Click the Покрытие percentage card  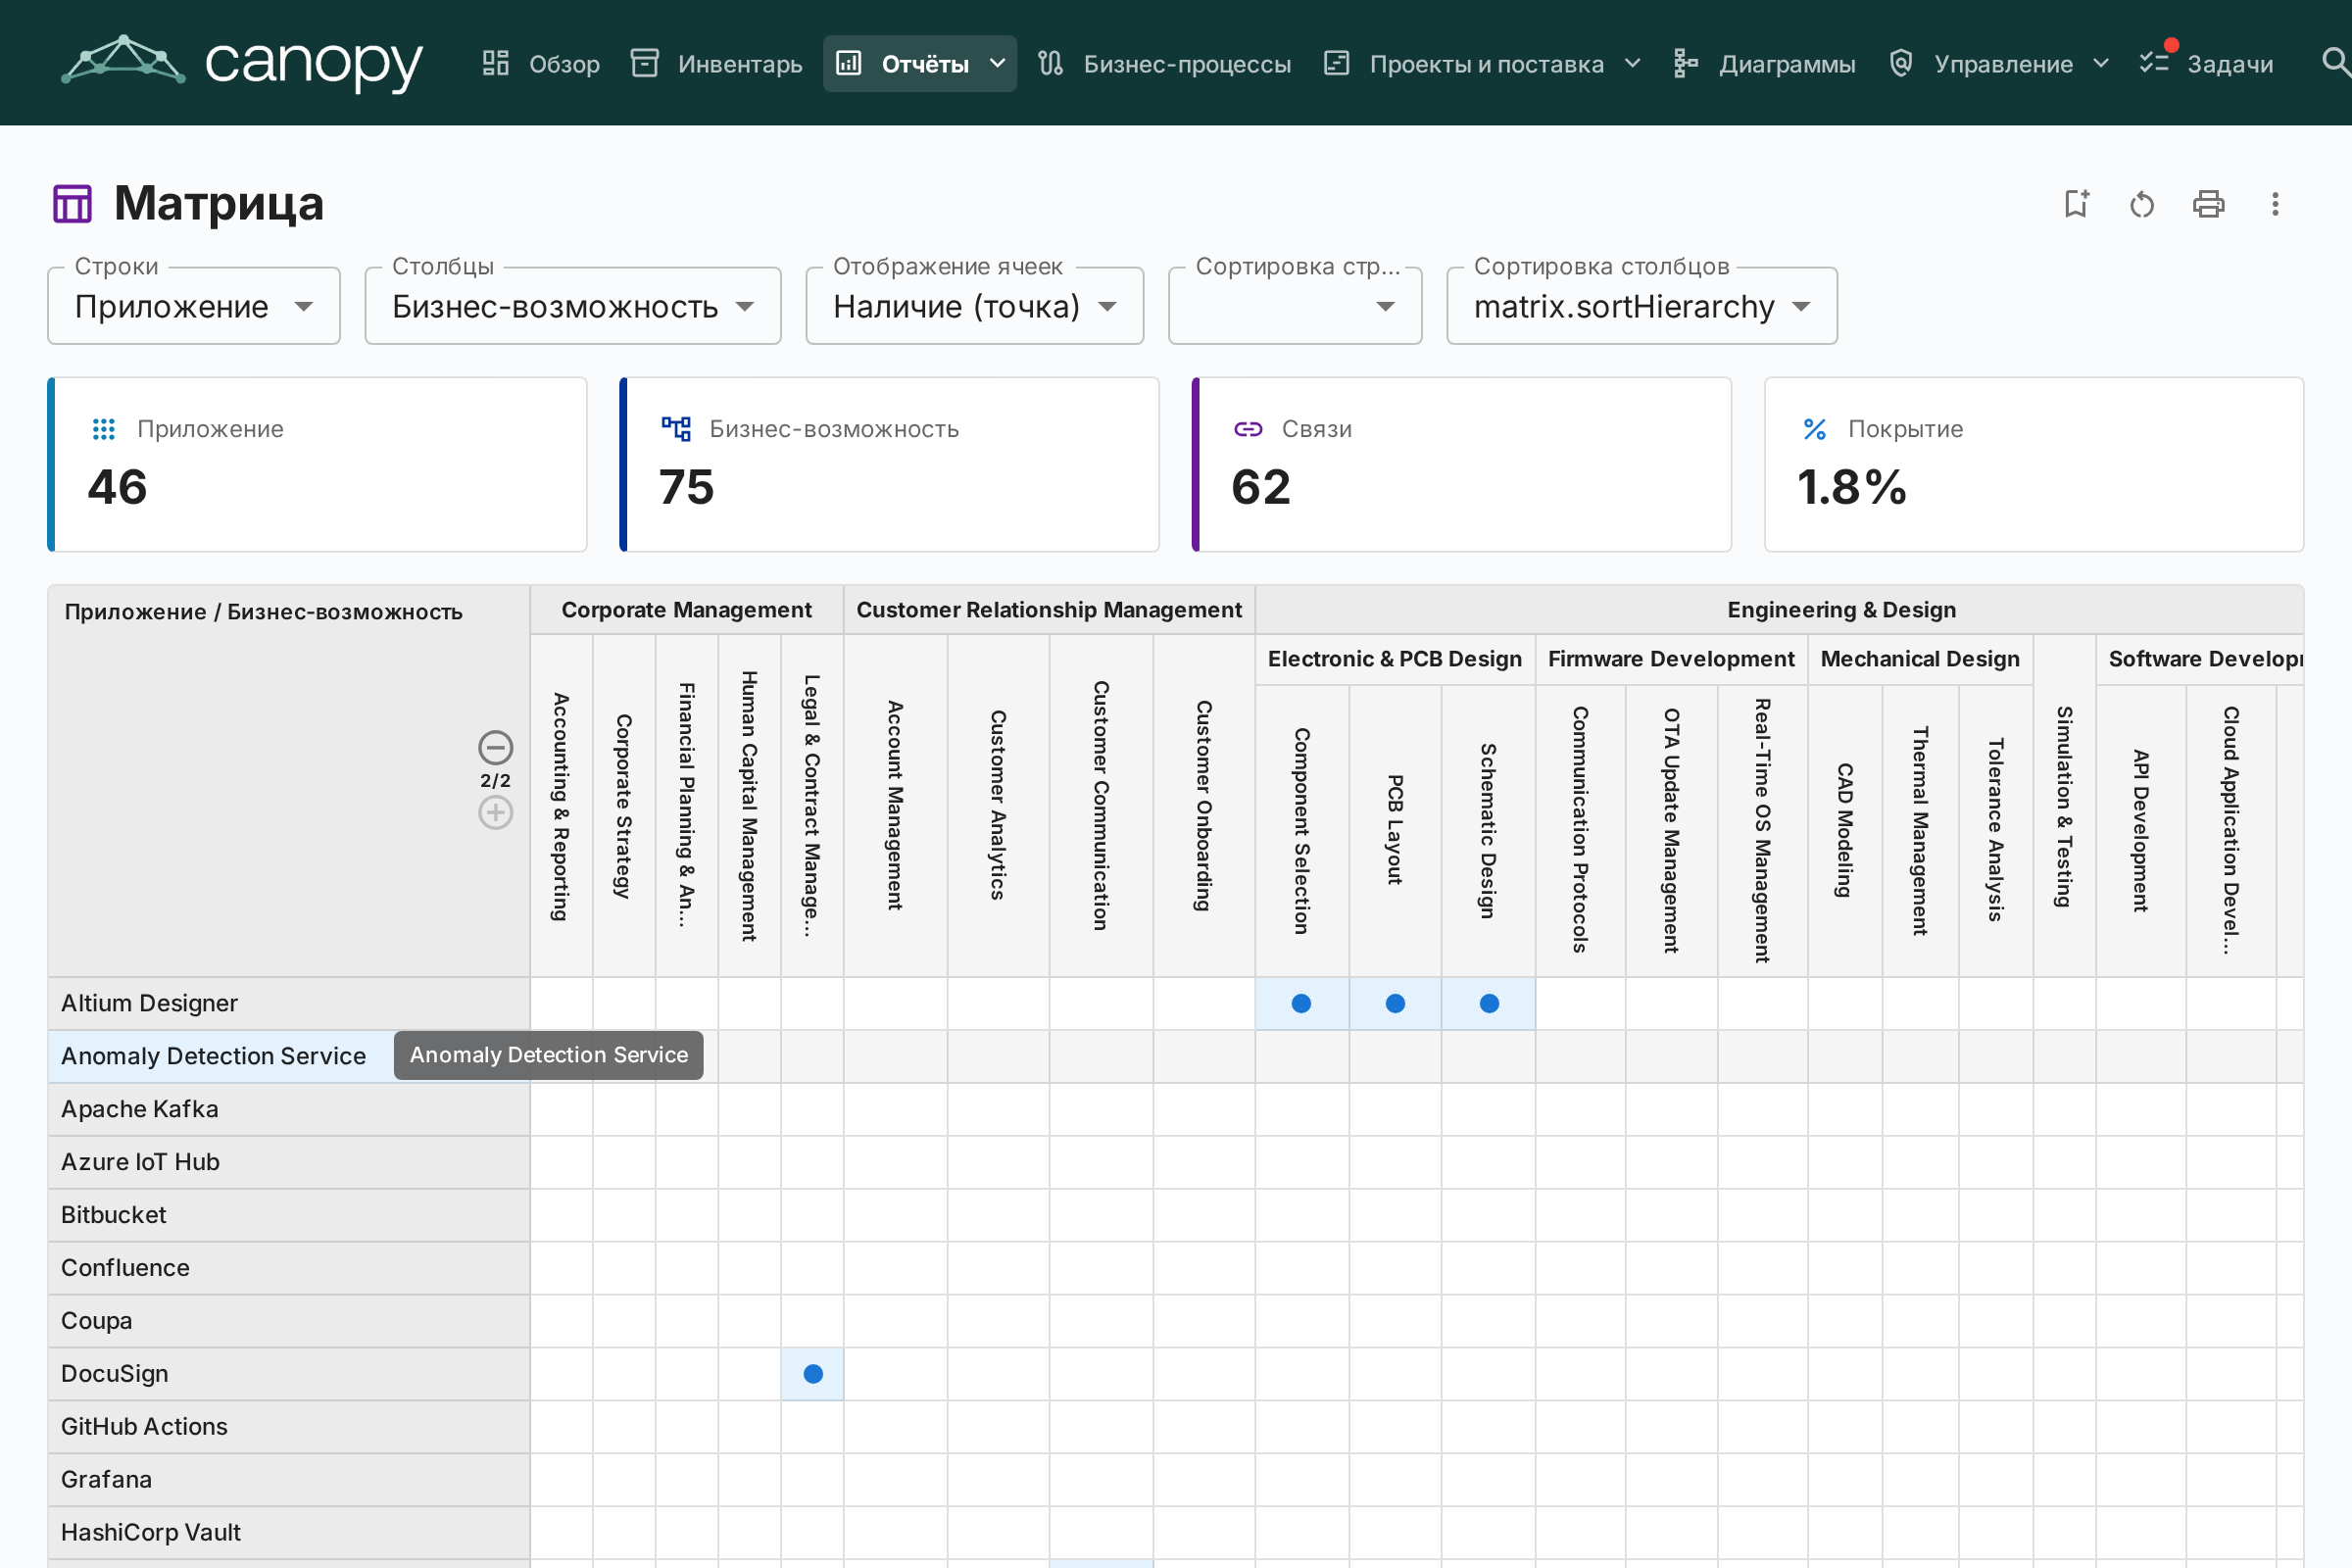(2034, 464)
